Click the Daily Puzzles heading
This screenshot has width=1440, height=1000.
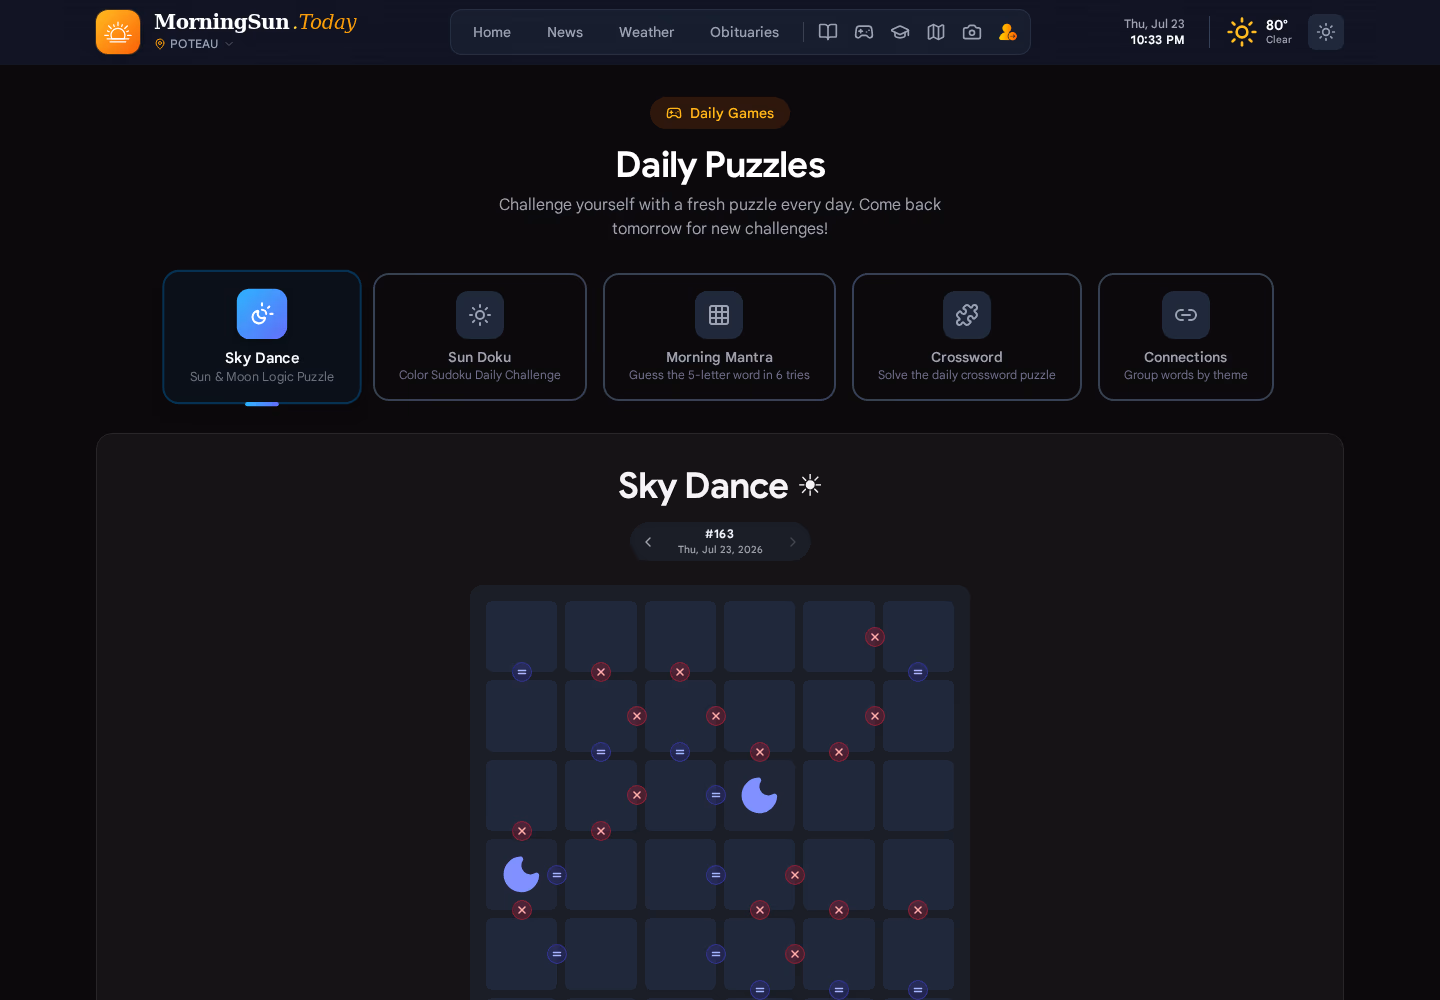tap(720, 165)
